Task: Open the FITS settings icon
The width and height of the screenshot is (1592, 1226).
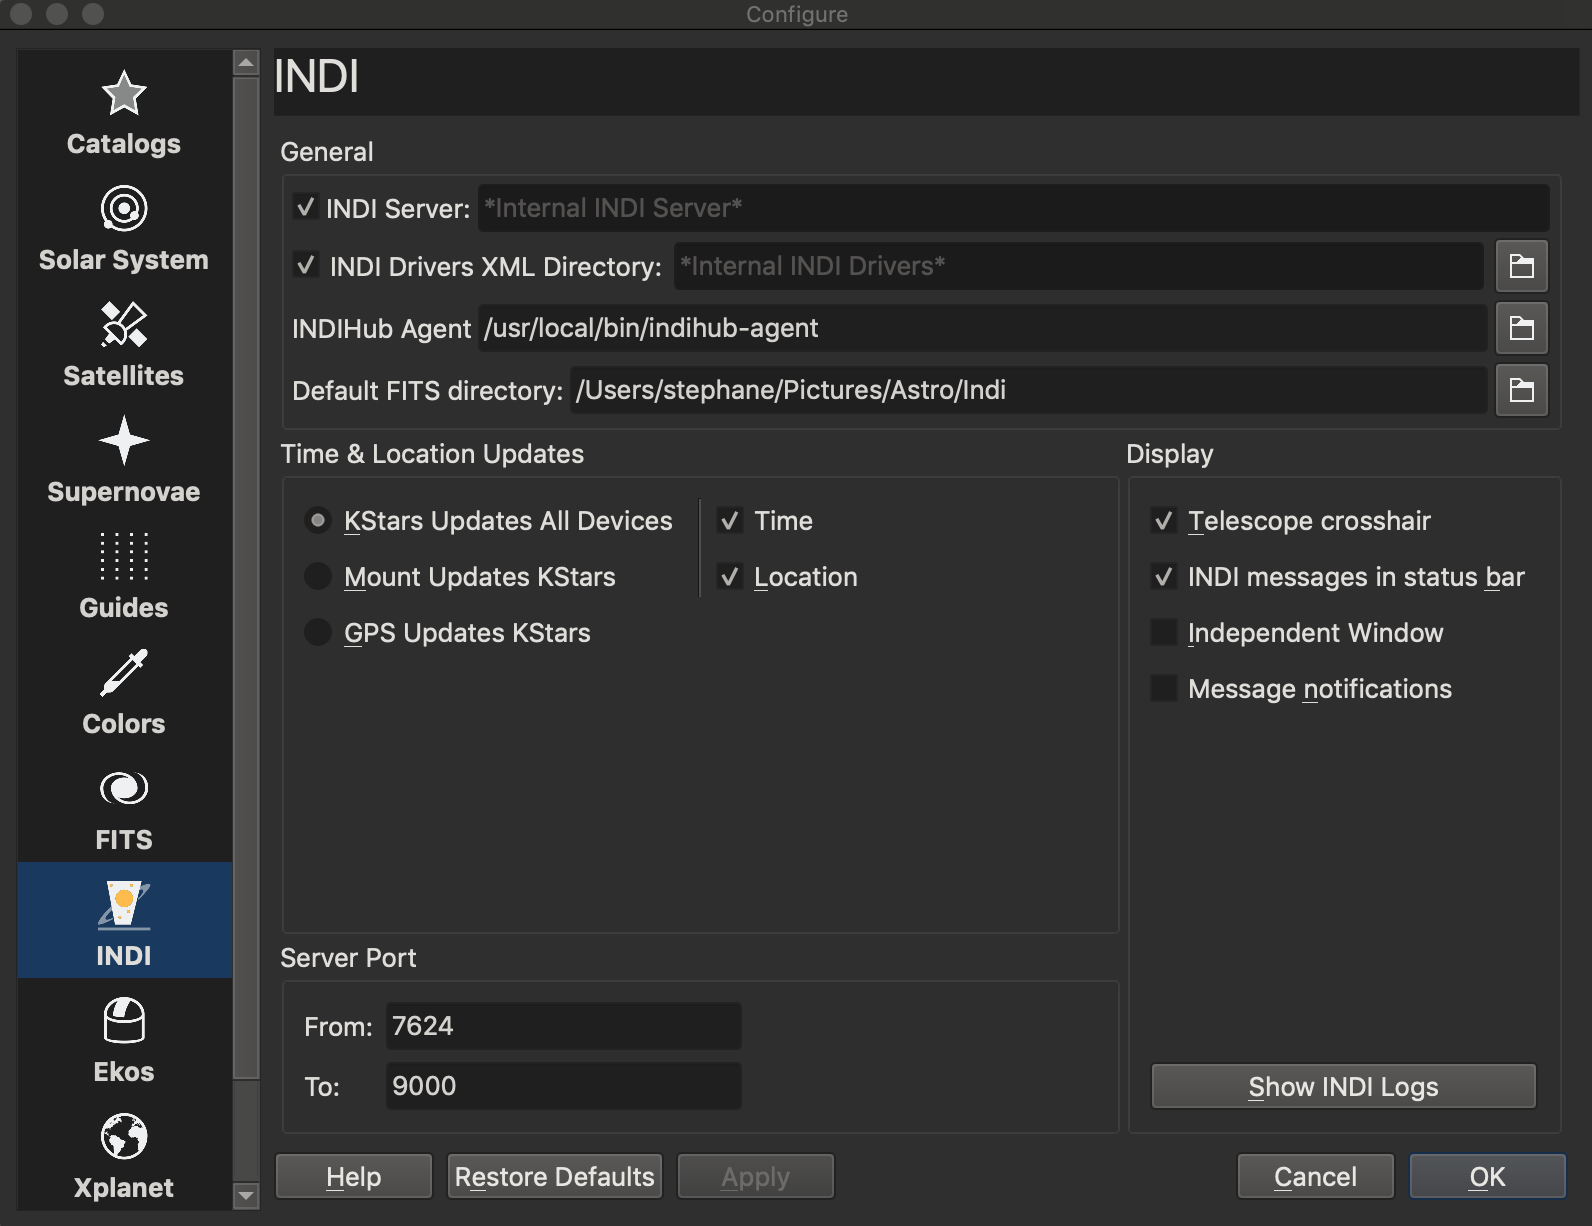Action: point(124,789)
